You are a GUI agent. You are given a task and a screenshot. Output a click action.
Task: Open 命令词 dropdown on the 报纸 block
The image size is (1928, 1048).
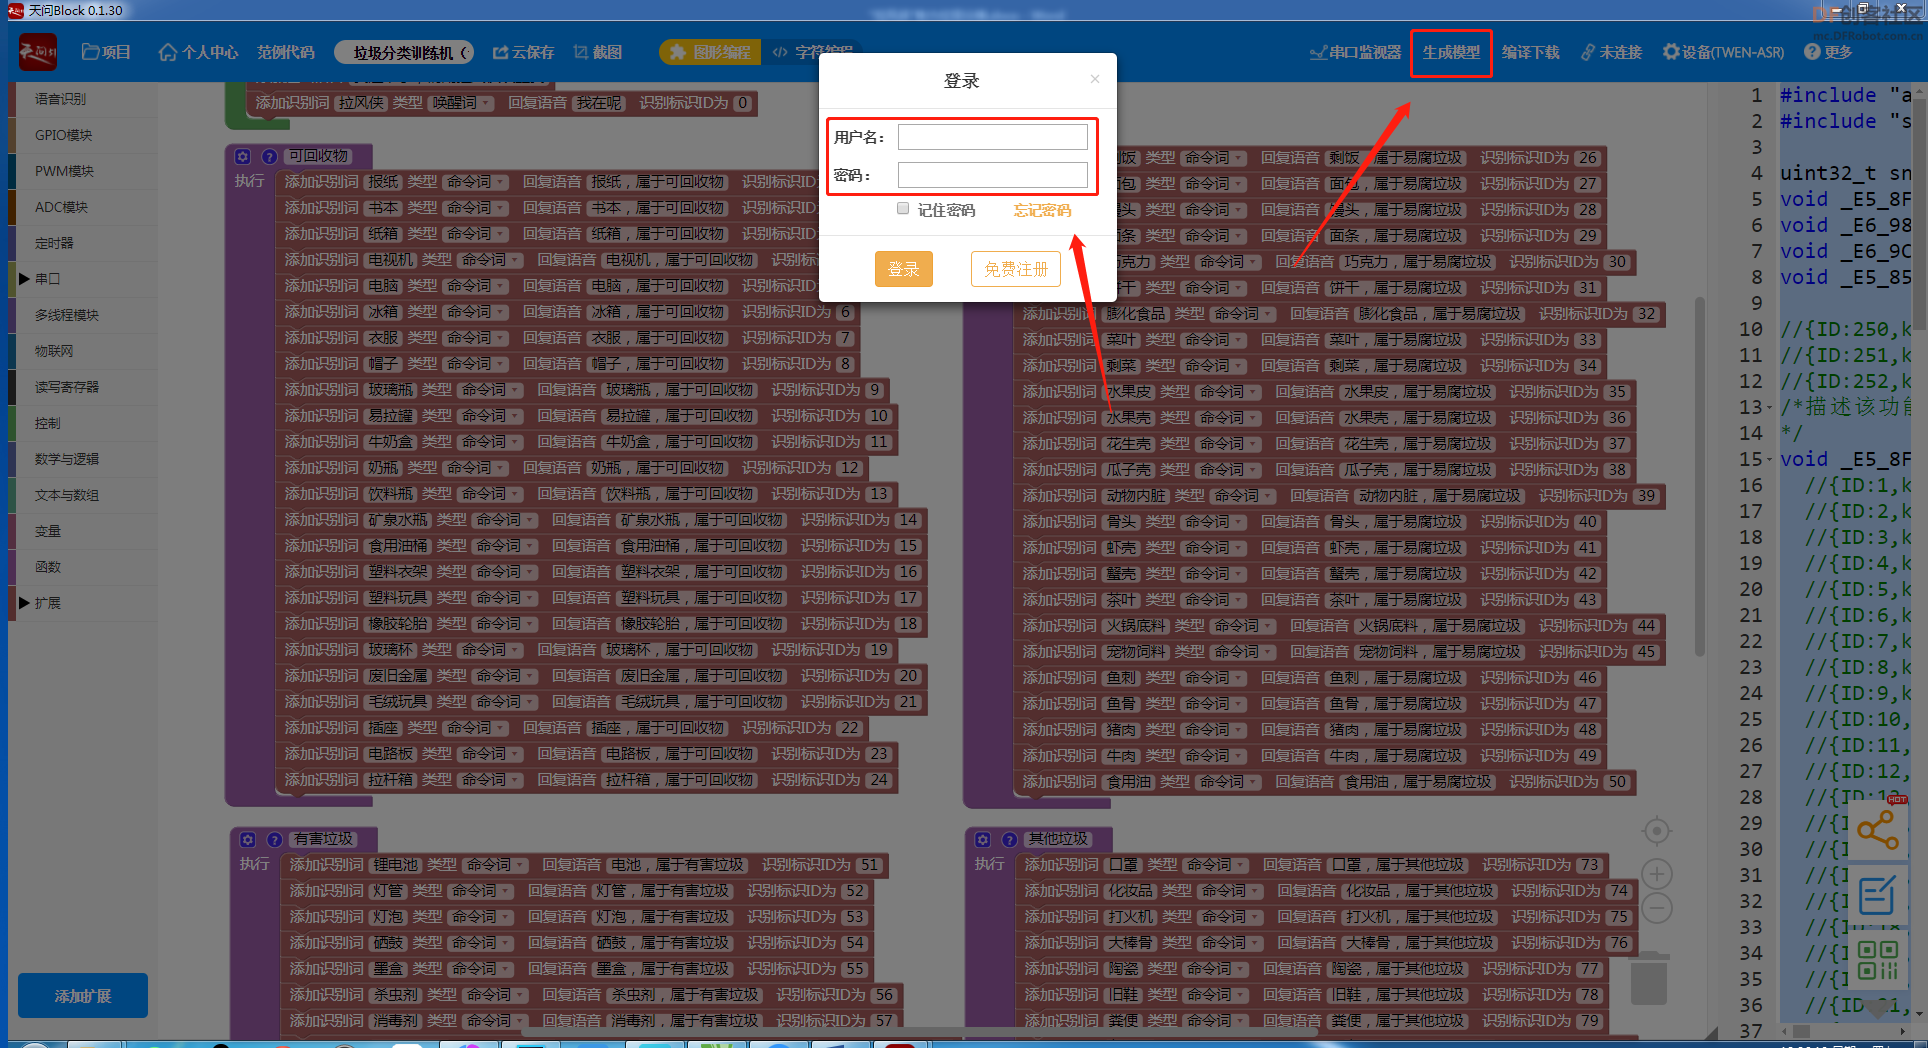point(476,182)
